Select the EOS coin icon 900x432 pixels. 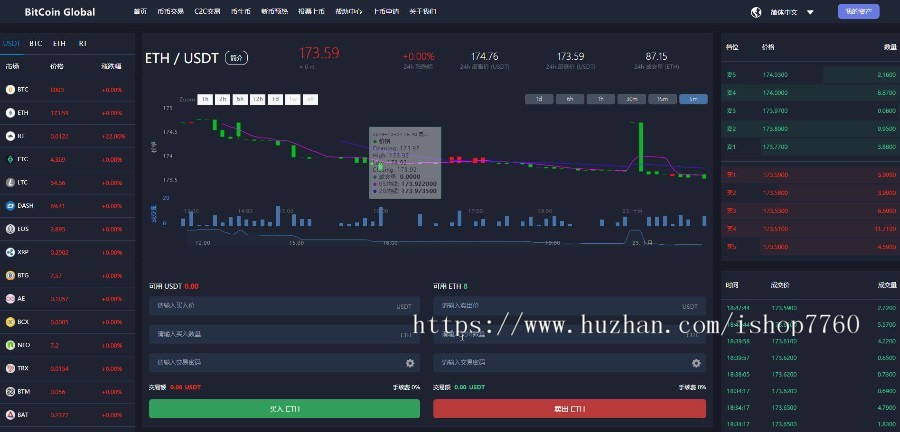coord(10,229)
